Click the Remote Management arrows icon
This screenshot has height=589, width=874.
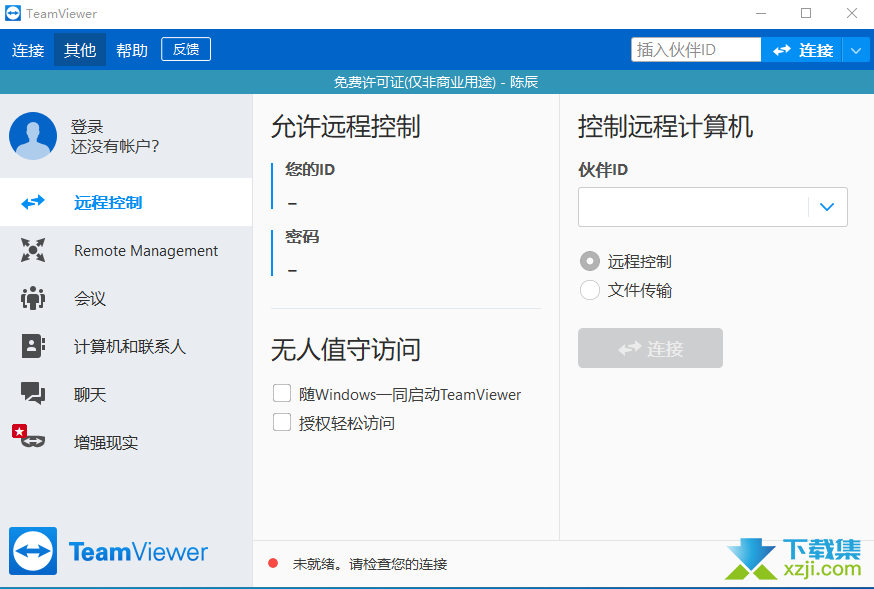(33, 250)
